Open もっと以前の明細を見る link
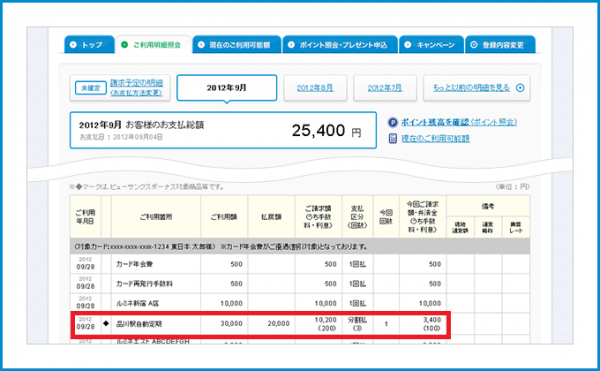The height and width of the screenshot is (371, 600). coord(471,88)
